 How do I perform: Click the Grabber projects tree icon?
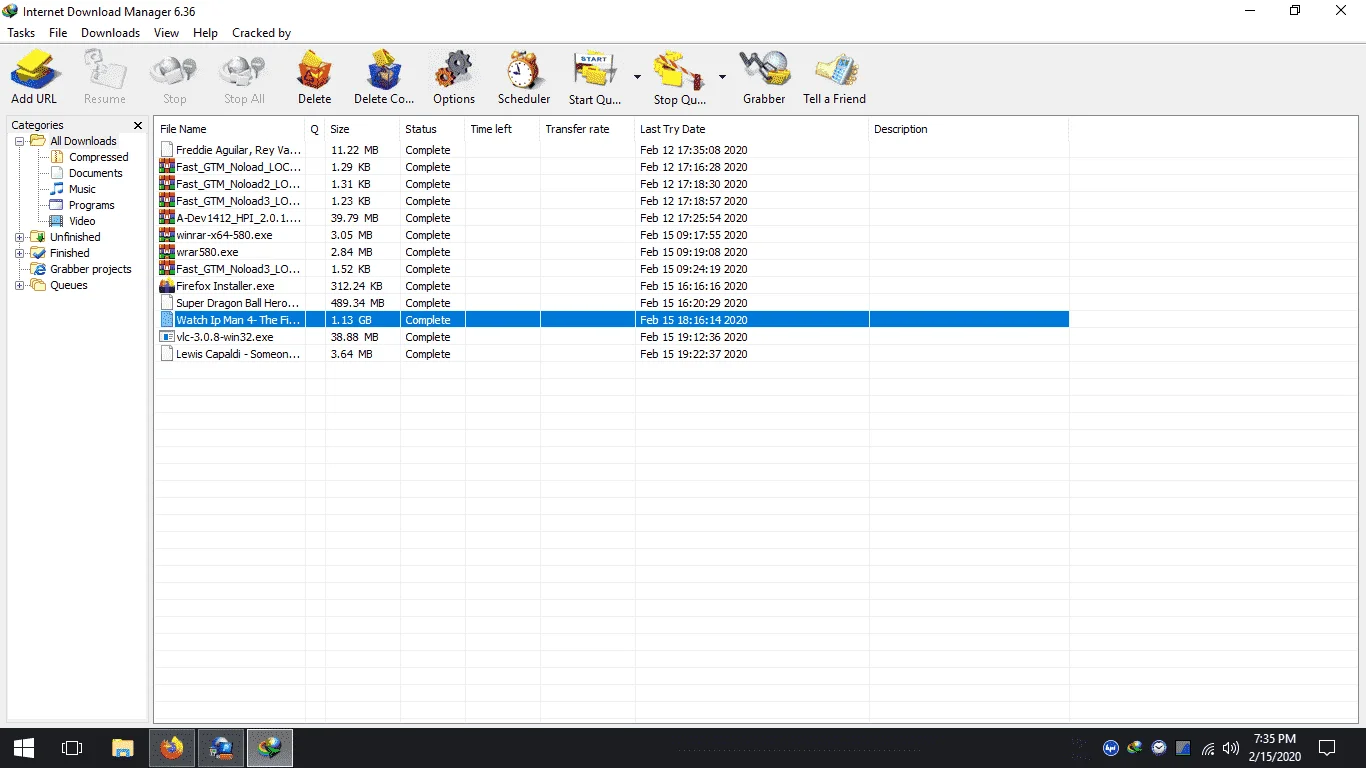coord(39,269)
